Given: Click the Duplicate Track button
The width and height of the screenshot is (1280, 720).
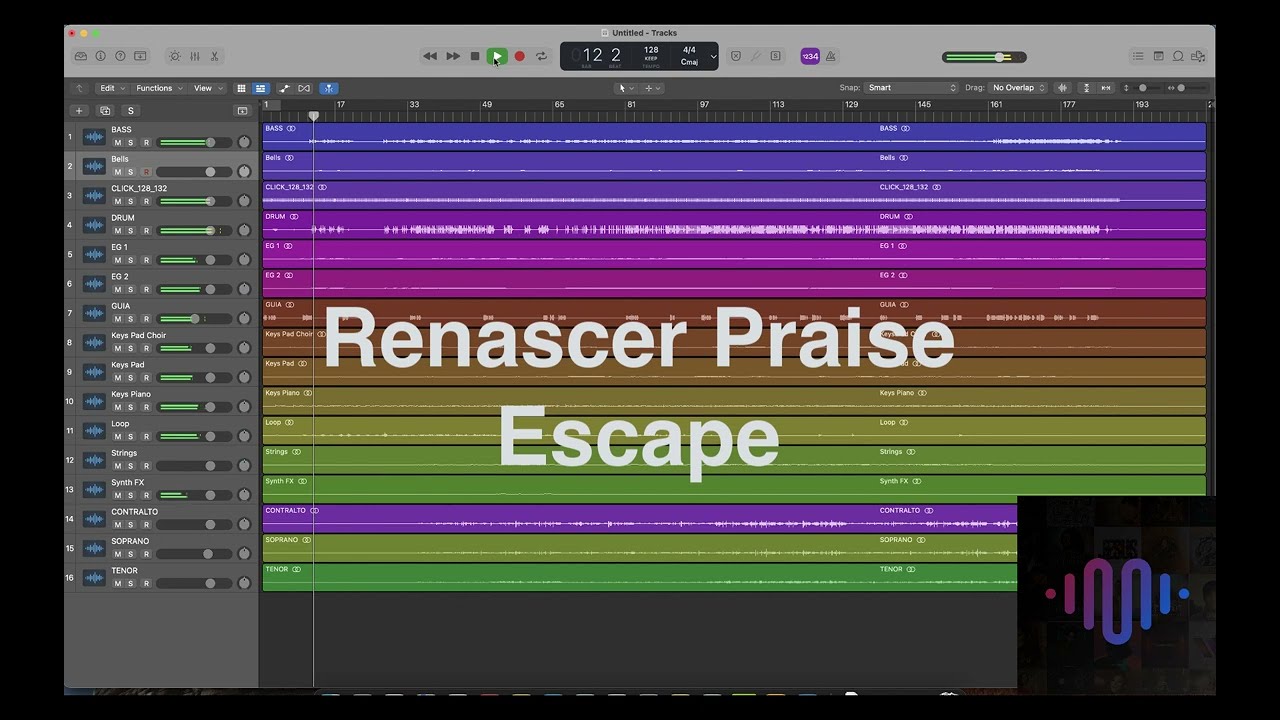Looking at the screenshot, I should coord(105,111).
